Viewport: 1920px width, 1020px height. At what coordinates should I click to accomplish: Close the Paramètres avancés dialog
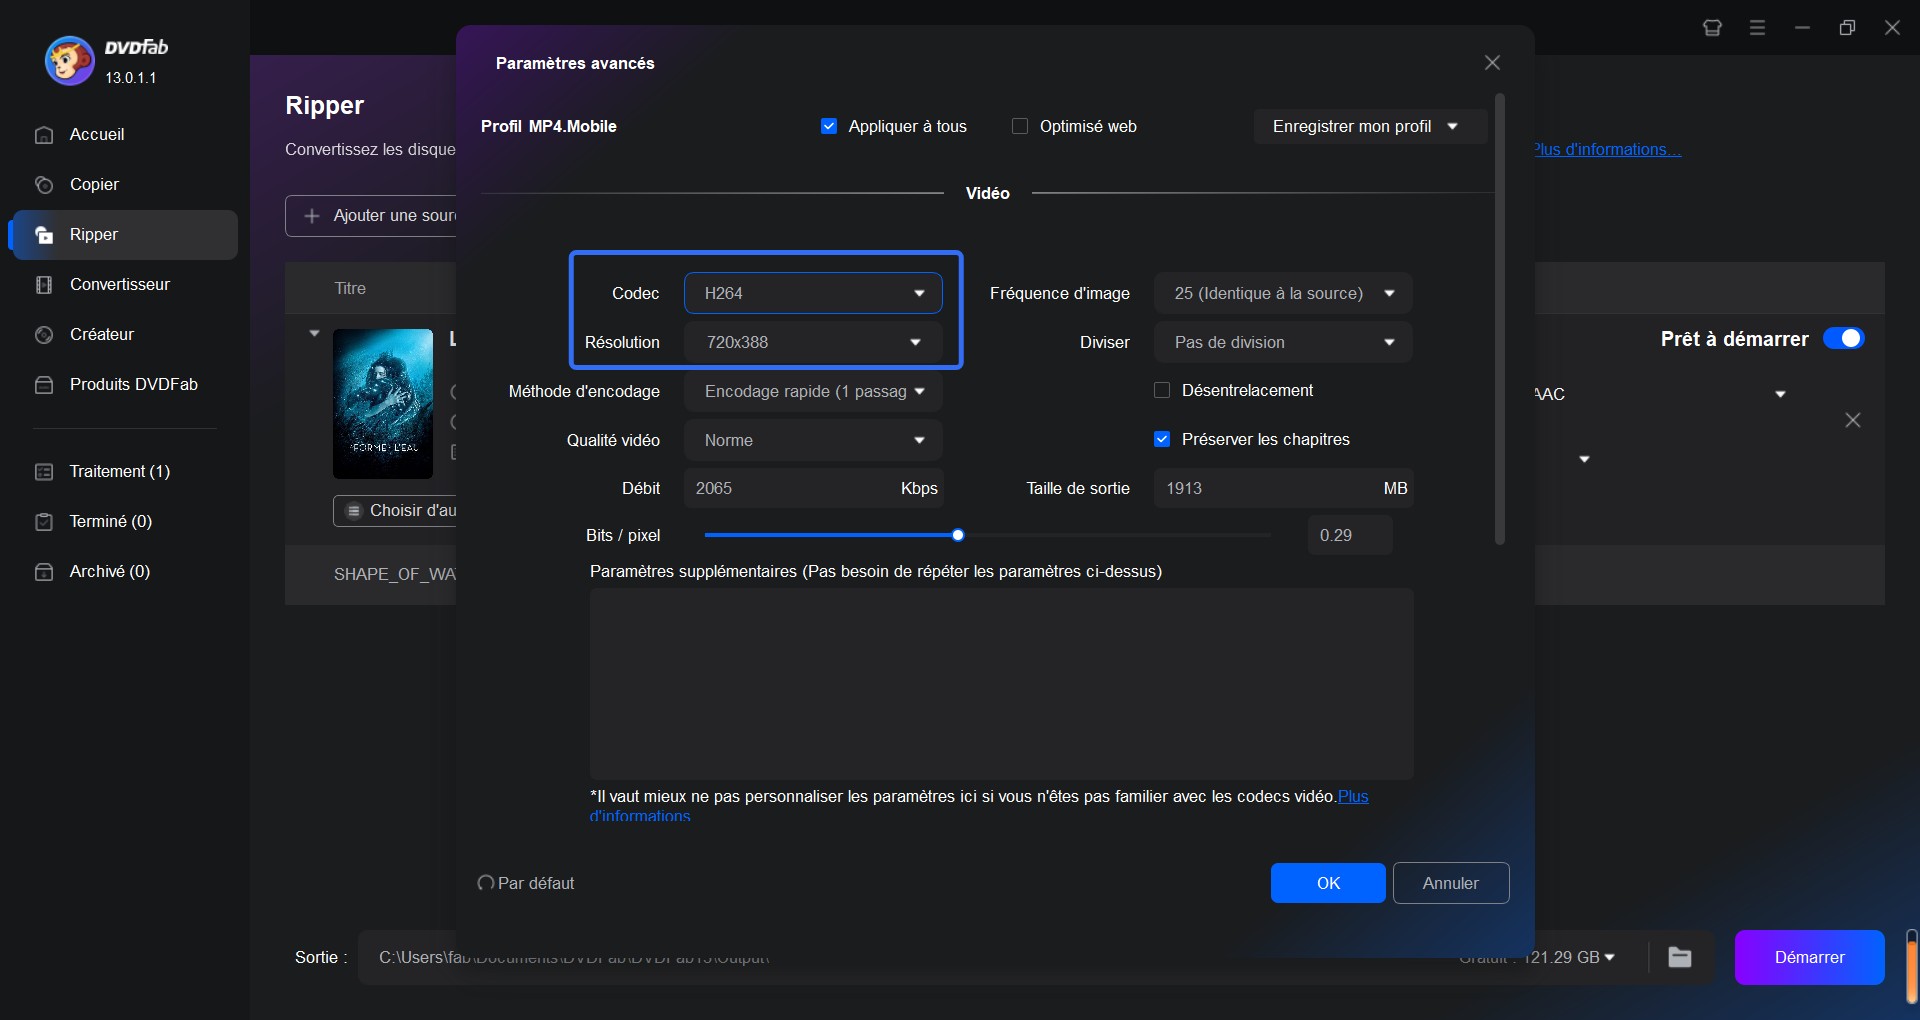pyautogui.click(x=1492, y=63)
